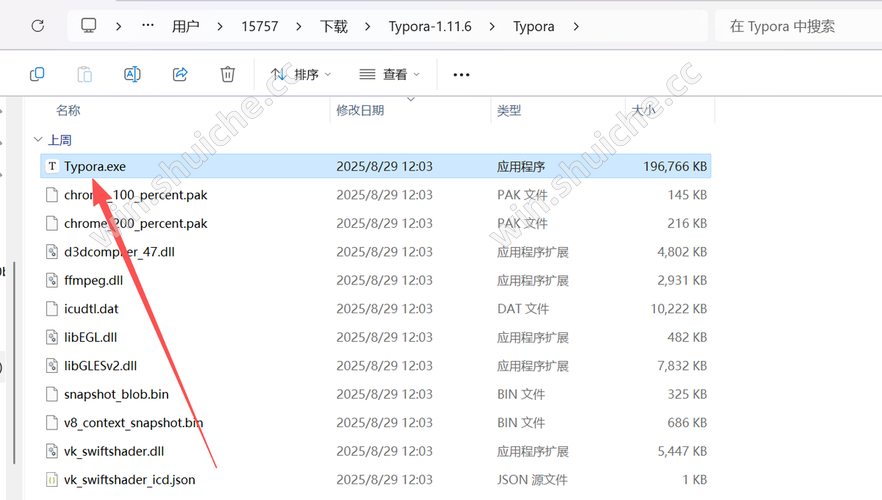Screen dimensions: 882x500
Task: Click the 上周 group label
Action: pos(60,139)
